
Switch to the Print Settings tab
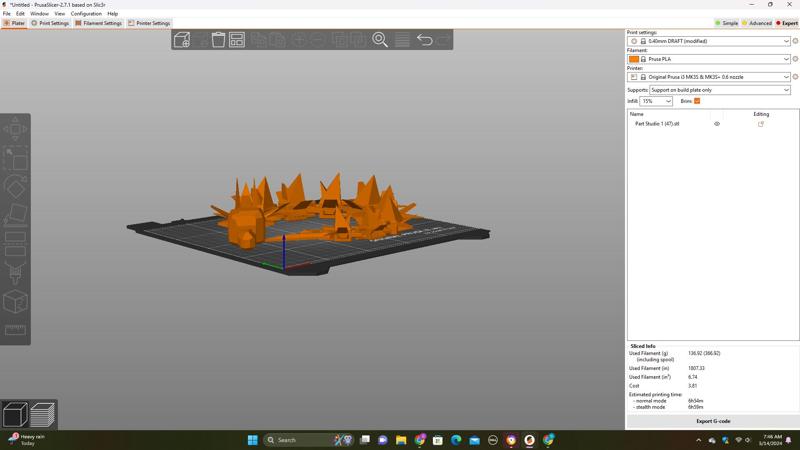pyautogui.click(x=50, y=23)
